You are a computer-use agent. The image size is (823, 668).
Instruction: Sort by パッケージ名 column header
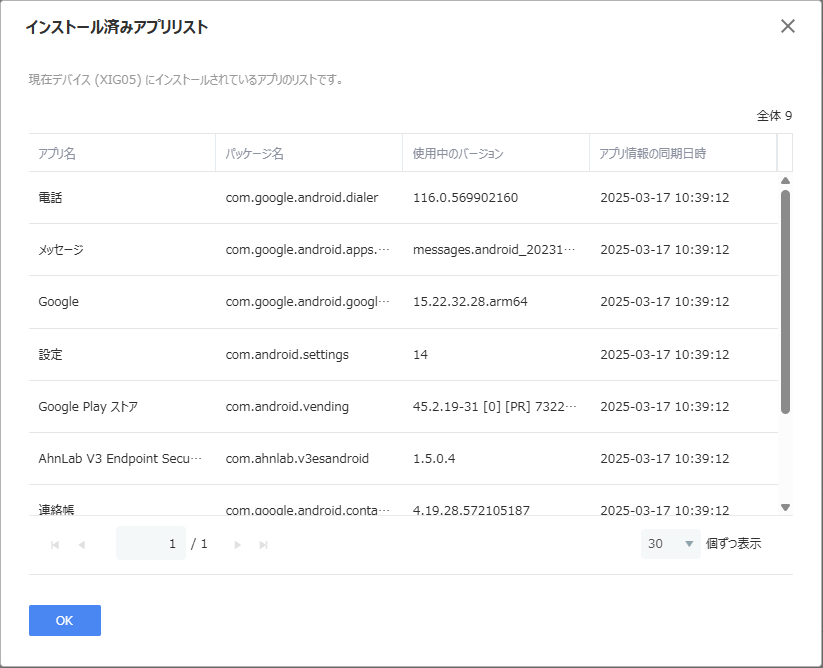point(309,153)
